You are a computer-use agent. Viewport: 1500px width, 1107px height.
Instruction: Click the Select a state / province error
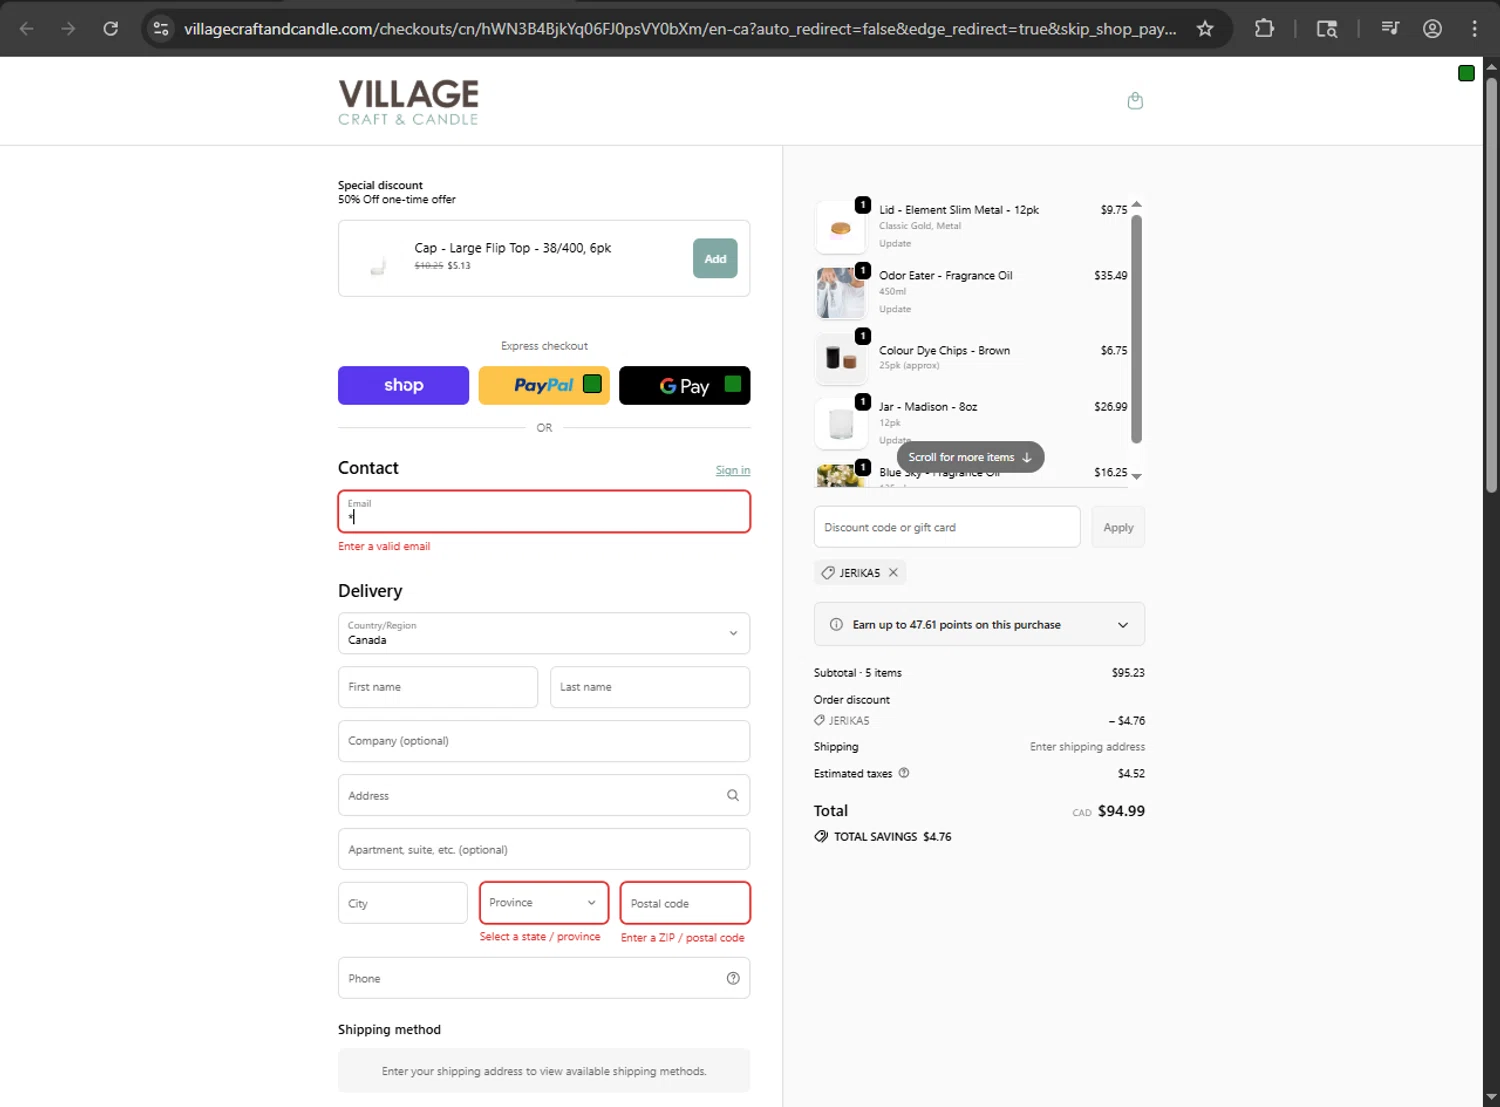(x=540, y=937)
